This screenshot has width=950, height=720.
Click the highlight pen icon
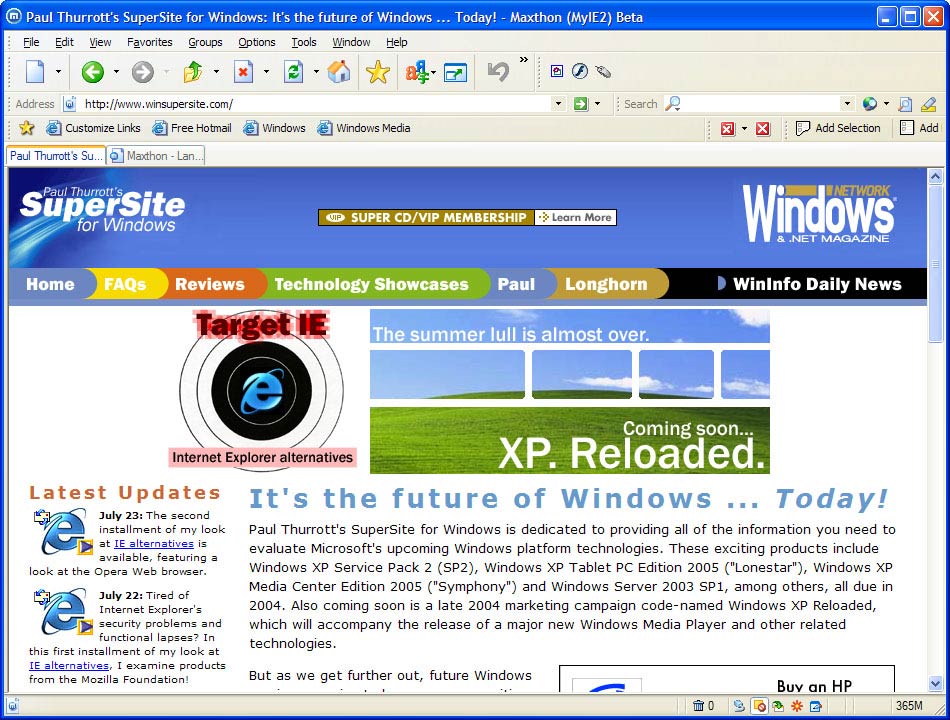pyautogui.click(x=928, y=104)
